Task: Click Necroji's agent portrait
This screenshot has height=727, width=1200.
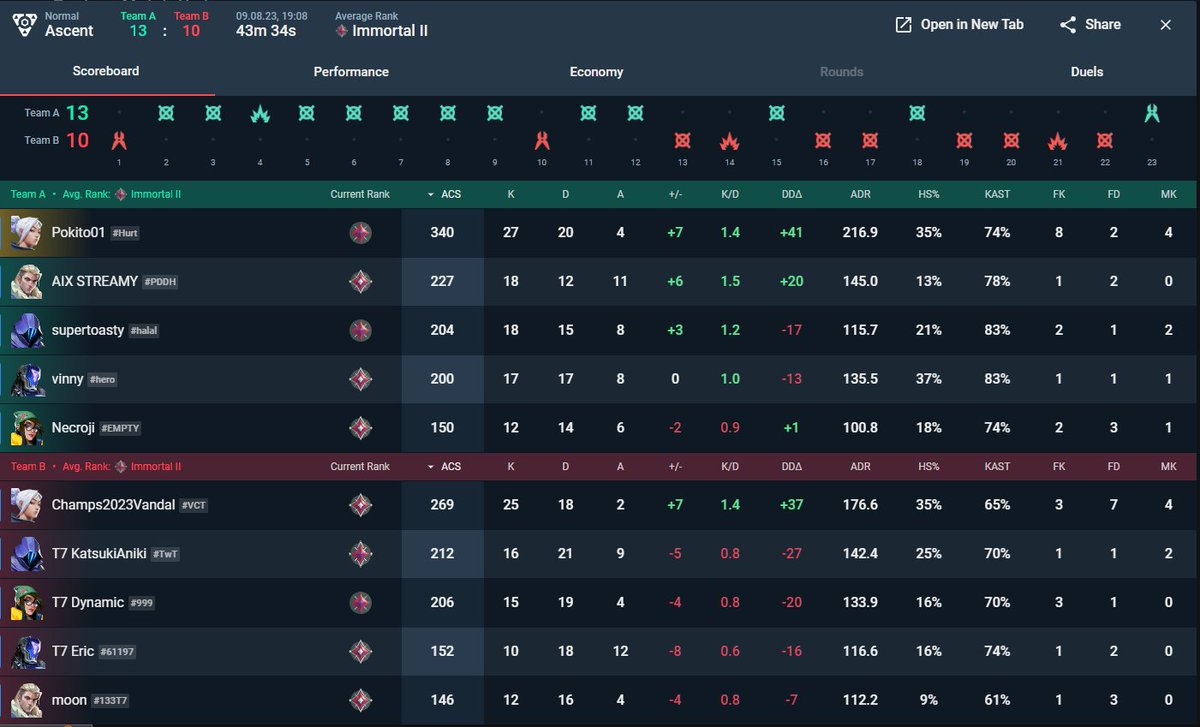Action: coord(26,428)
